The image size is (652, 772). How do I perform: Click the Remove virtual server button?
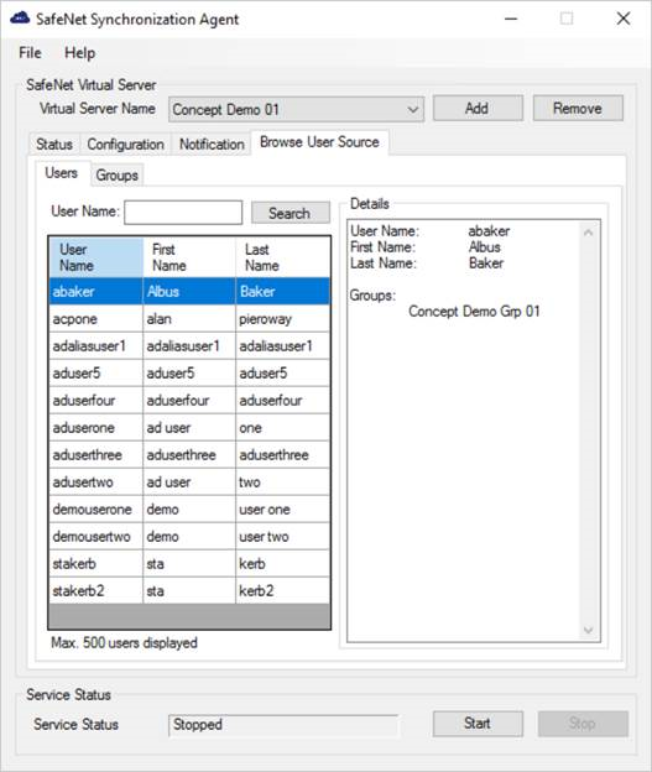click(577, 108)
